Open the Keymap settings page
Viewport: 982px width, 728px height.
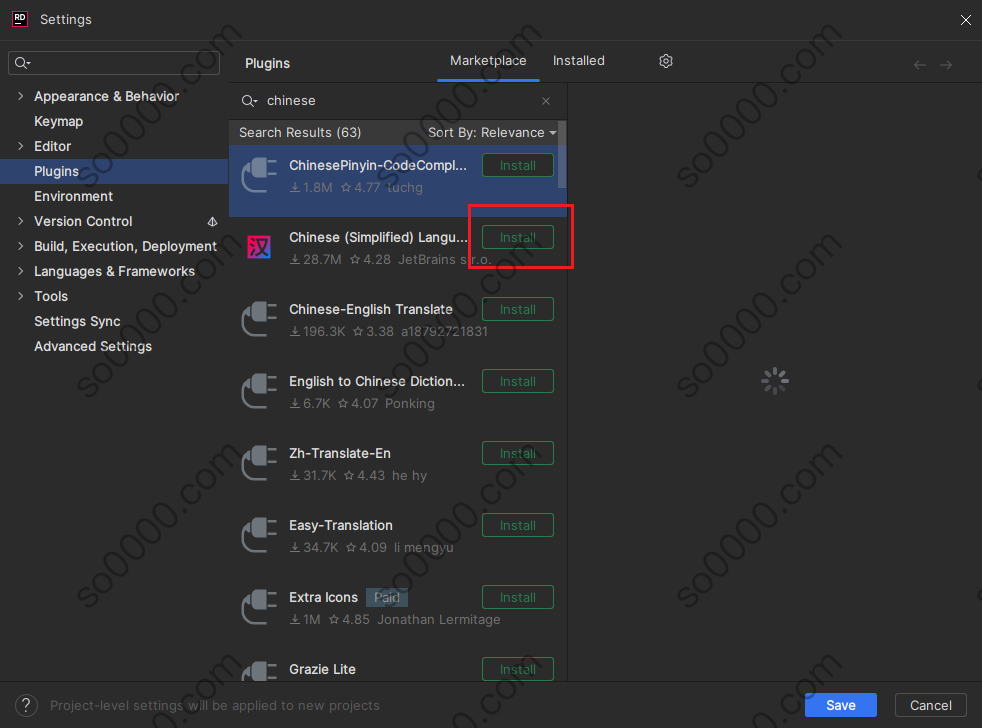coord(58,121)
